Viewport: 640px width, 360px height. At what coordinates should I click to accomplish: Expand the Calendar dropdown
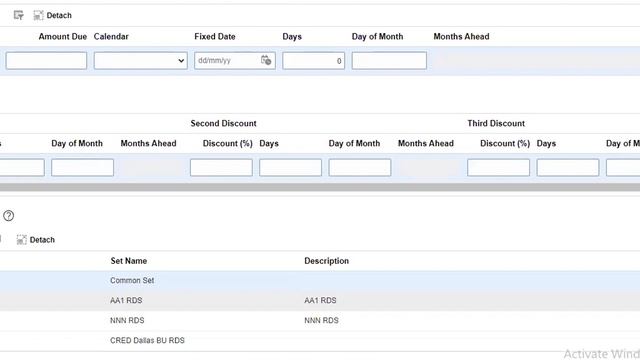[140, 60]
